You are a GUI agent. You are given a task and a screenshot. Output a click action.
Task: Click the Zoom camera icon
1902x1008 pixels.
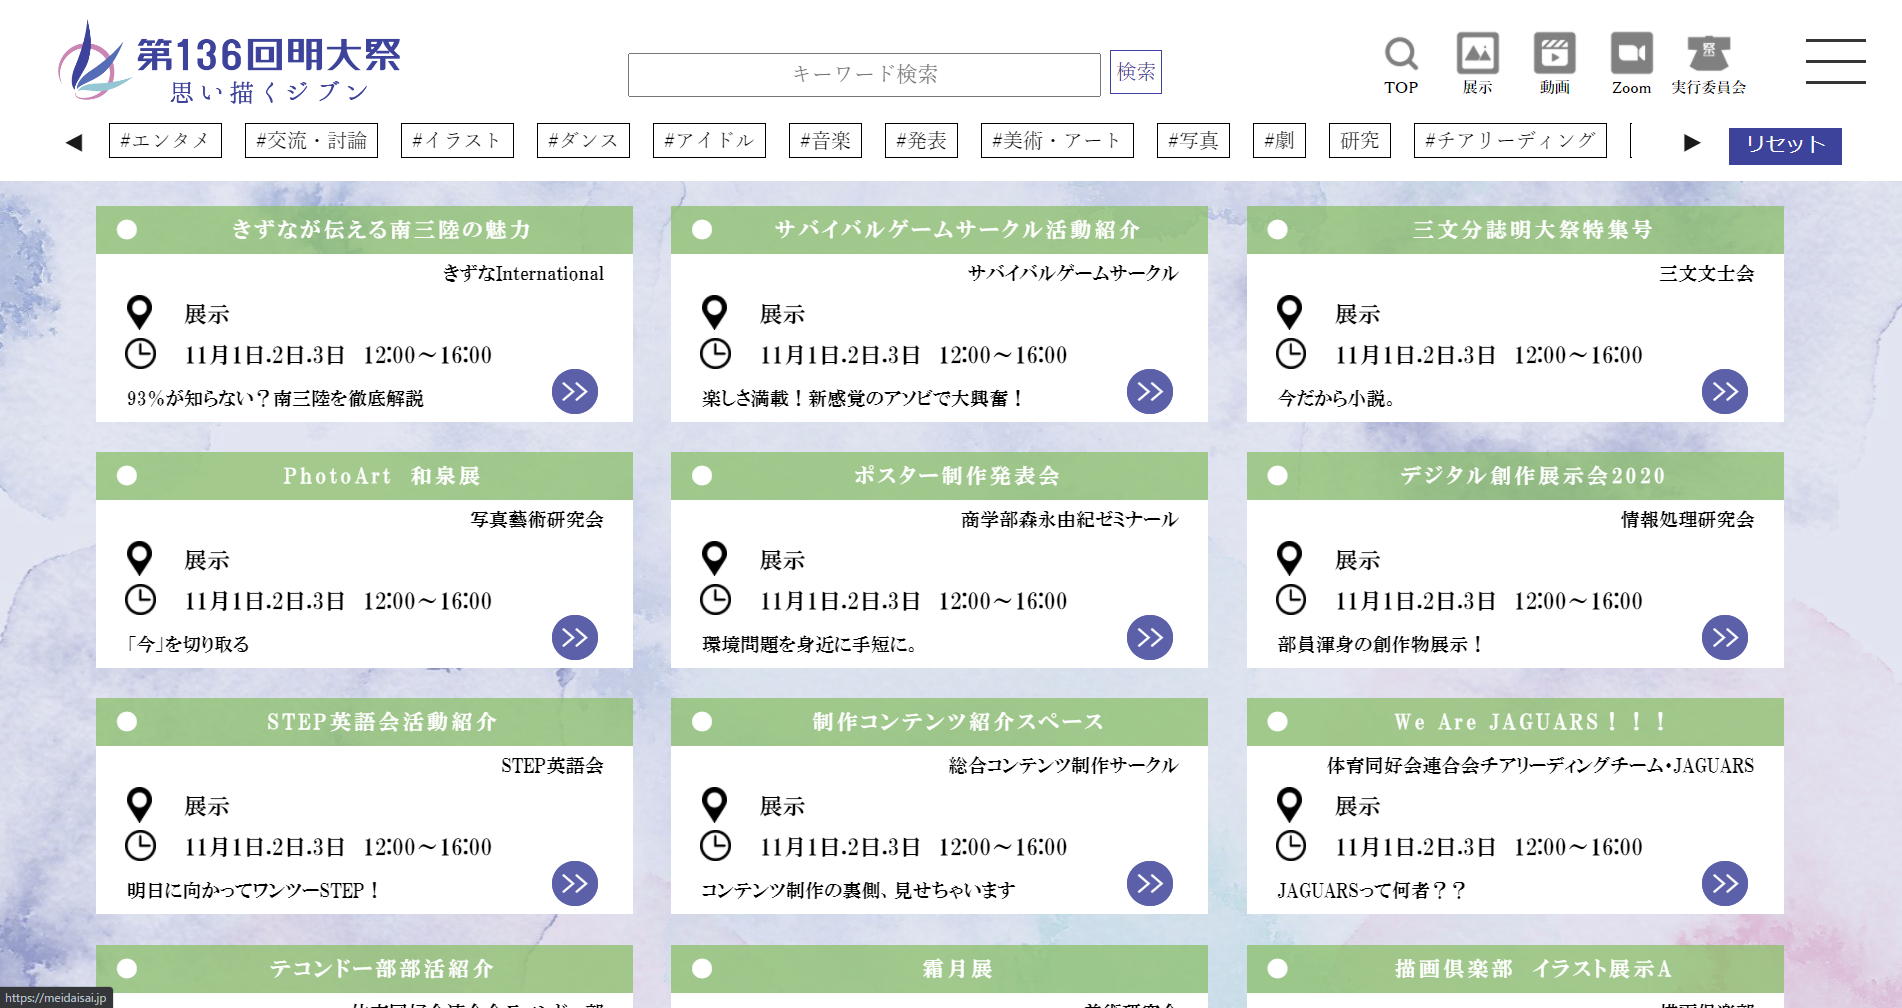pos(1631,54)
